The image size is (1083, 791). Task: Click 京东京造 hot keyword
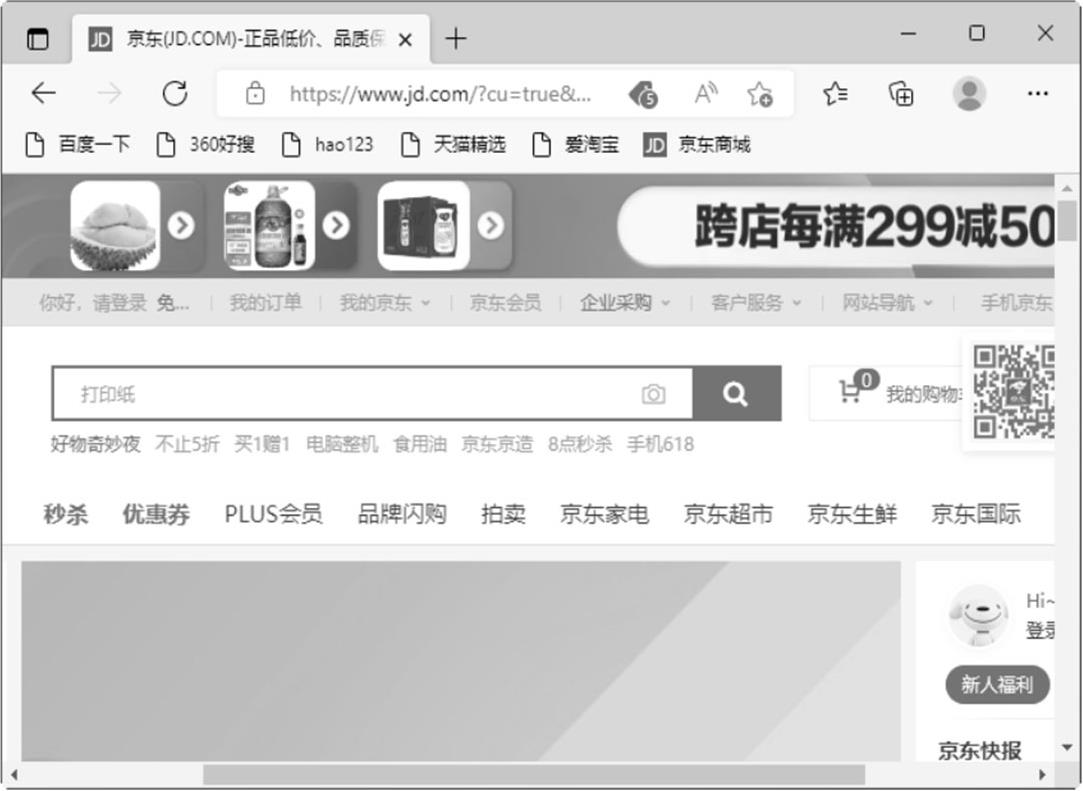click(x=497, y=444)
